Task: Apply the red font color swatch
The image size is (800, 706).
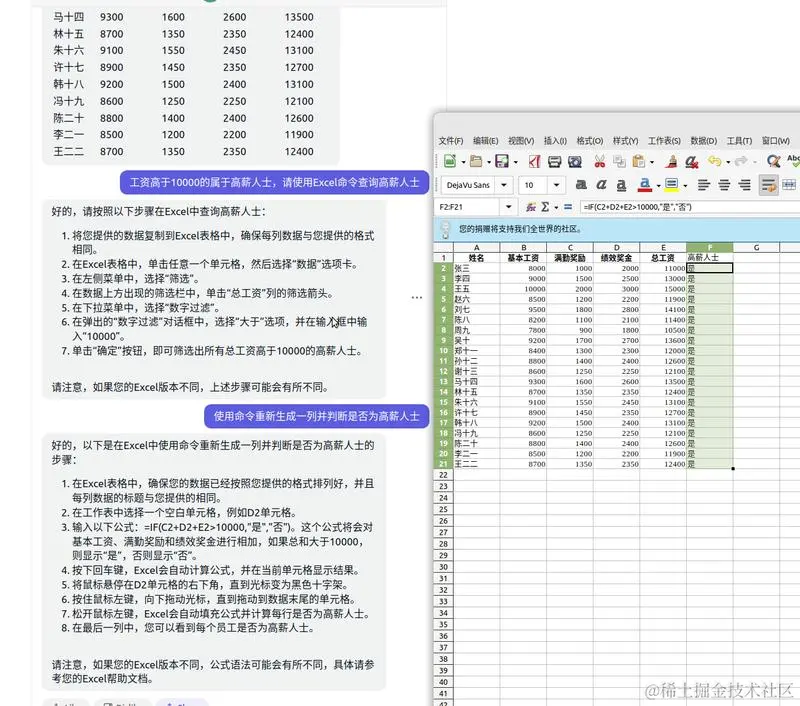Action: tap(645, 185)
